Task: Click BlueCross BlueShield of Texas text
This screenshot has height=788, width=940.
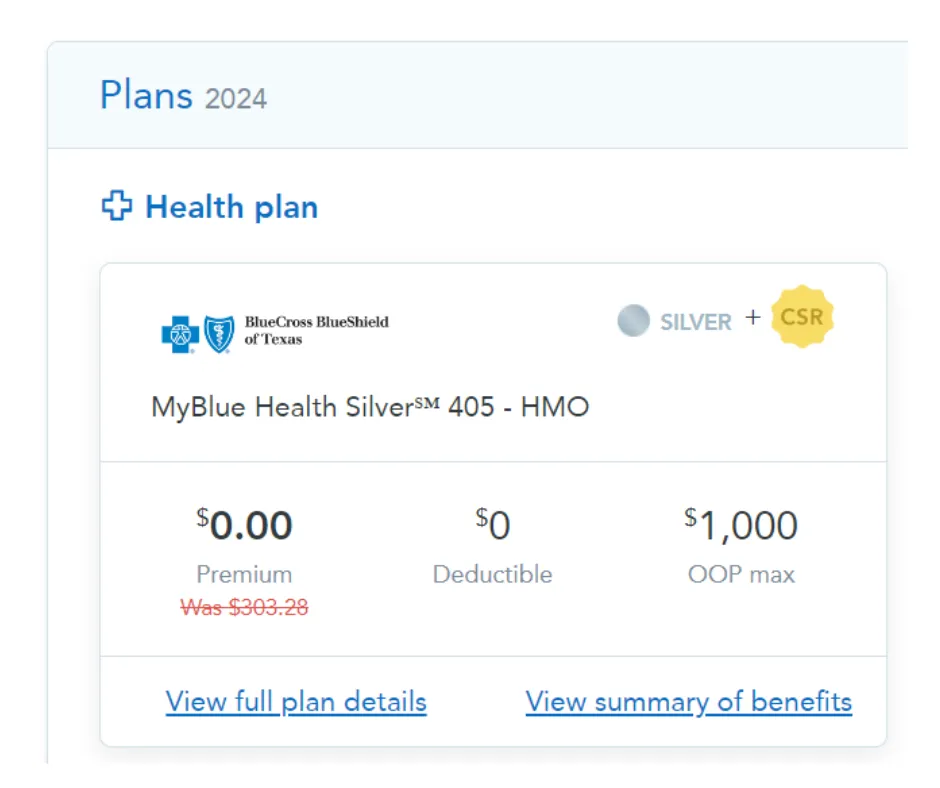Action: point(316,330)
